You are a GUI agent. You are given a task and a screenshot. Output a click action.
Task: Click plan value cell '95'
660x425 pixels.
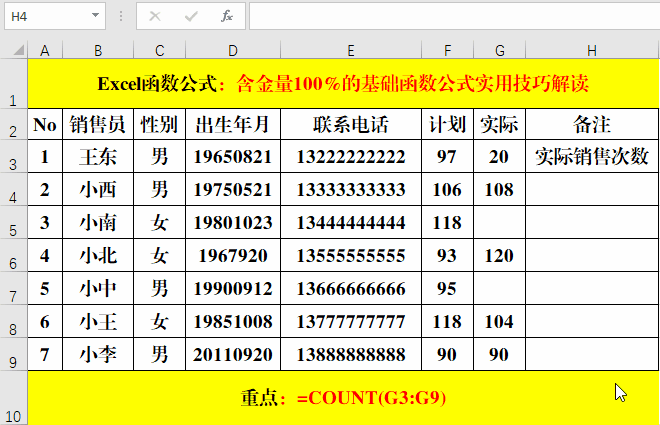point(447,288)
